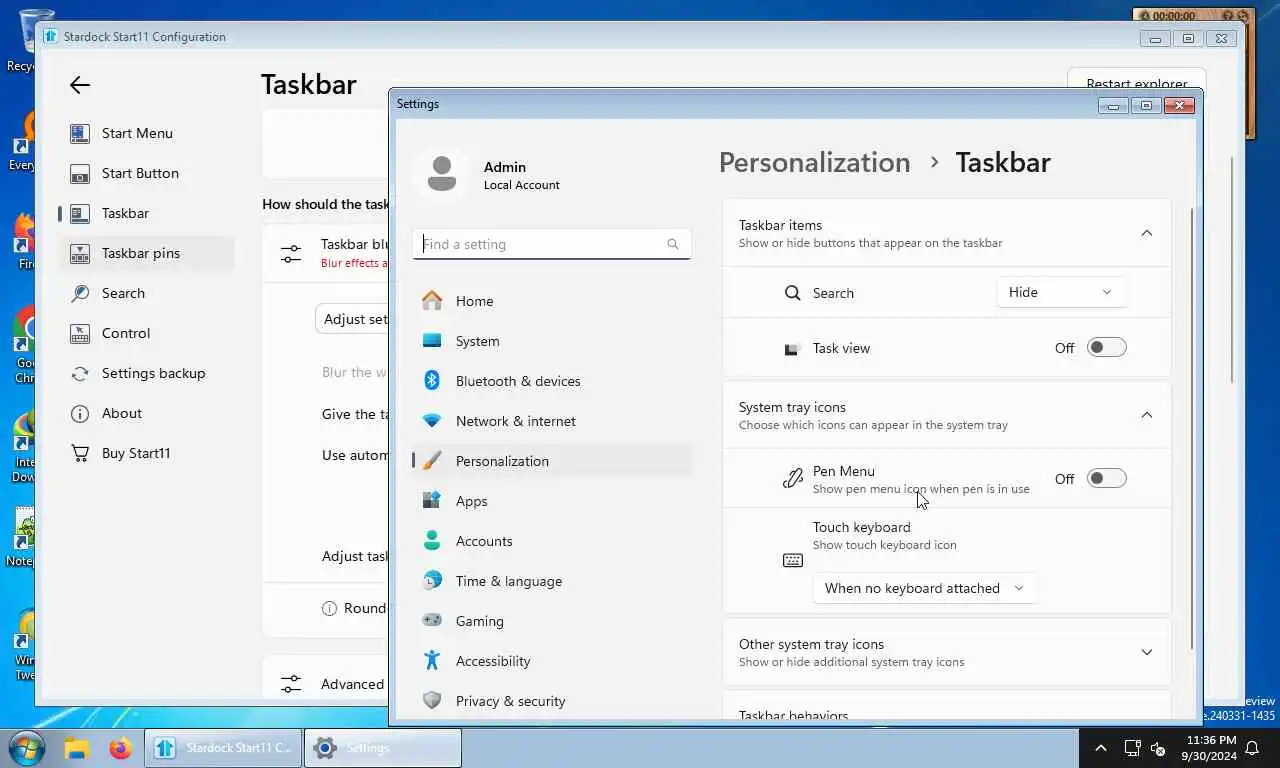This screenshot has height=768, width=1280.
Task: Click Gaming controller icon in Settings
Action: 432,620
